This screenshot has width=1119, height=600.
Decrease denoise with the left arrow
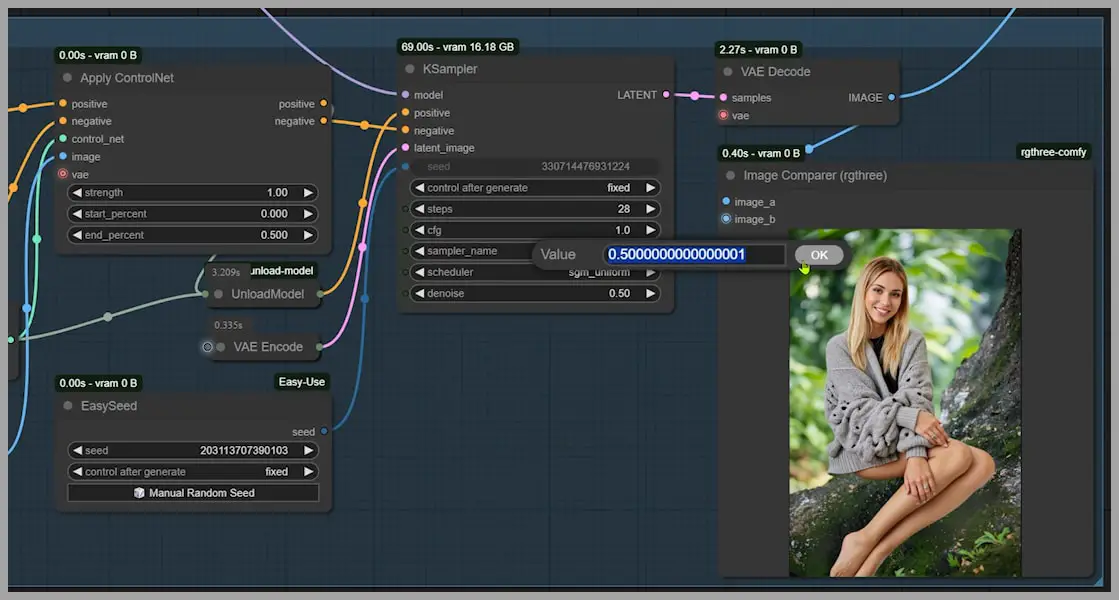tap(420, 293)
